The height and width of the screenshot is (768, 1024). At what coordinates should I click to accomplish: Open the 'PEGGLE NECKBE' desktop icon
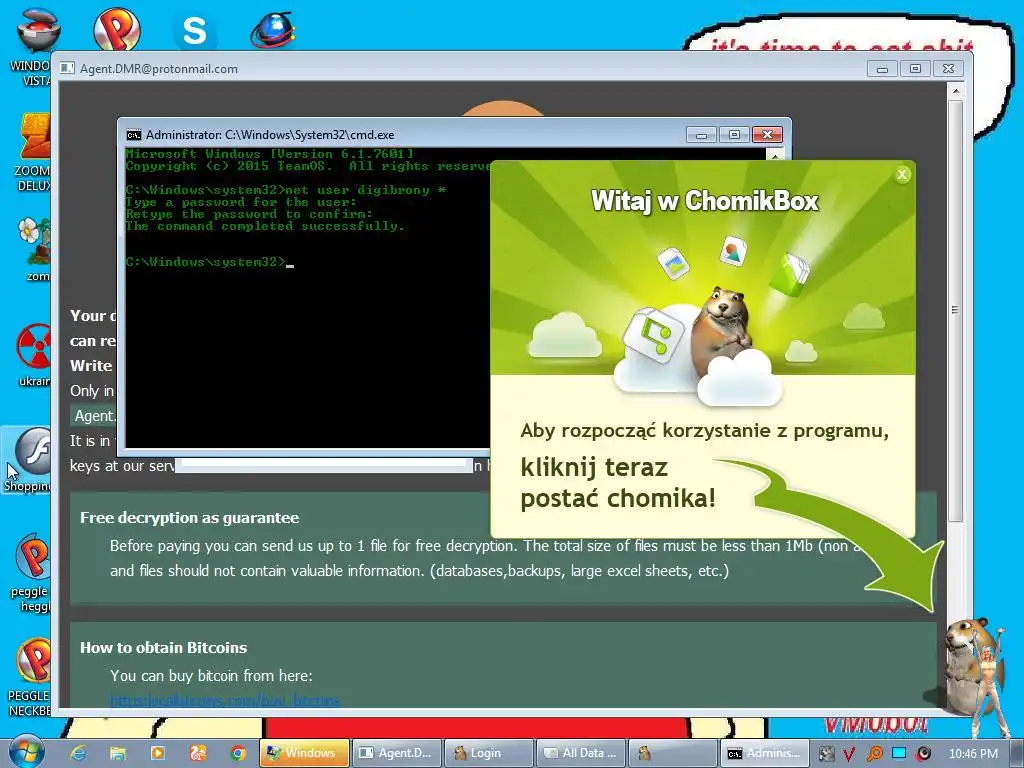[x=30, y=677]
